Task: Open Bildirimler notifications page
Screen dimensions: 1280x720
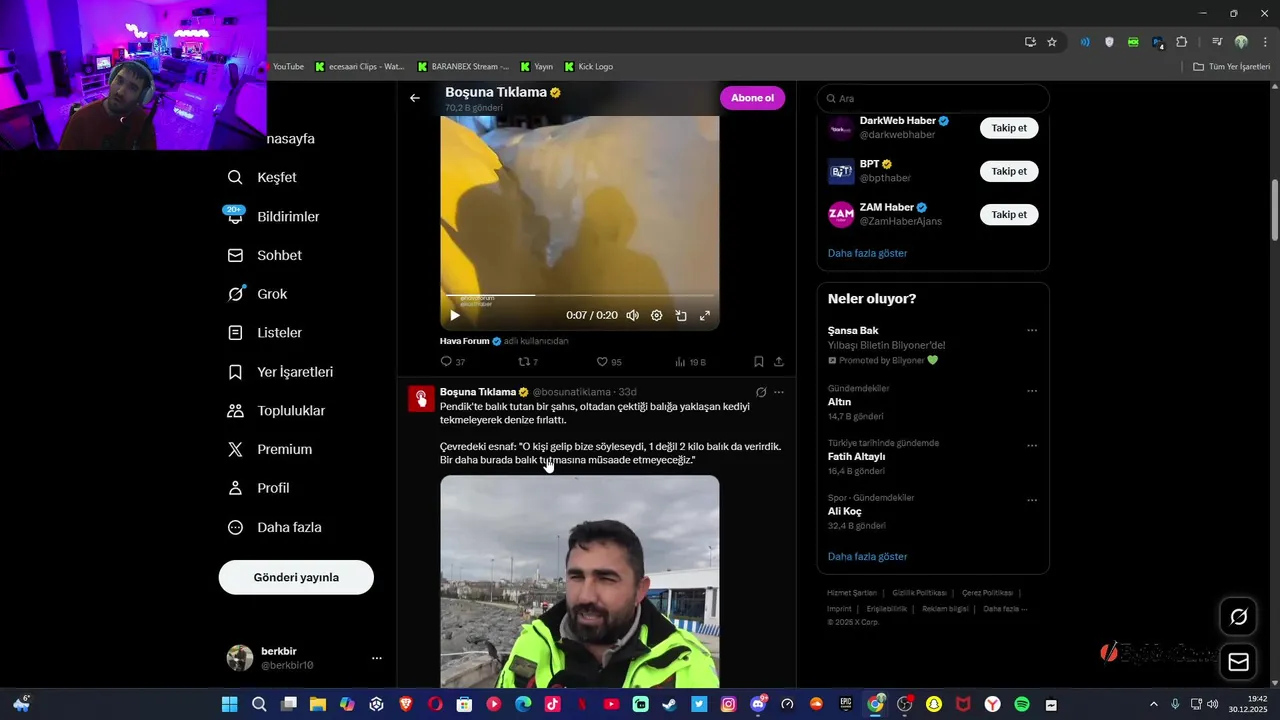Action: click(x=273, y=216)
